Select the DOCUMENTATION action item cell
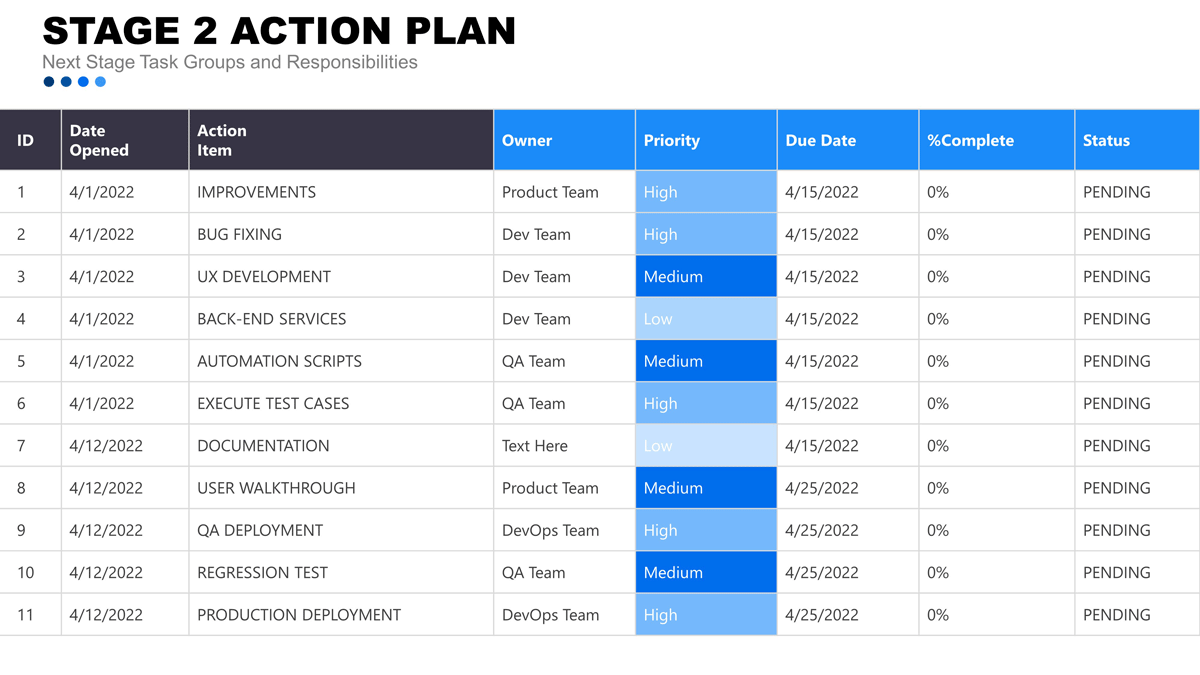The height and width of the screenshot is (675, 1200). pyautogui.click(x=341, y=446)
